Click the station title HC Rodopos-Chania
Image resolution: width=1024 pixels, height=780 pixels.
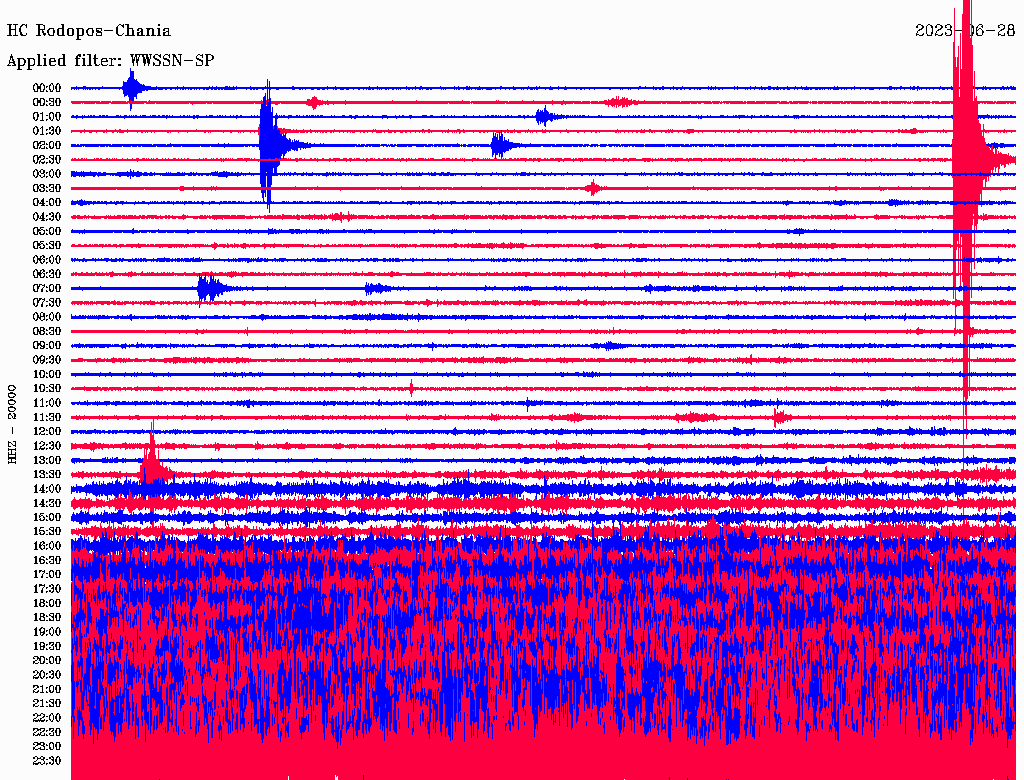point(89,31)
